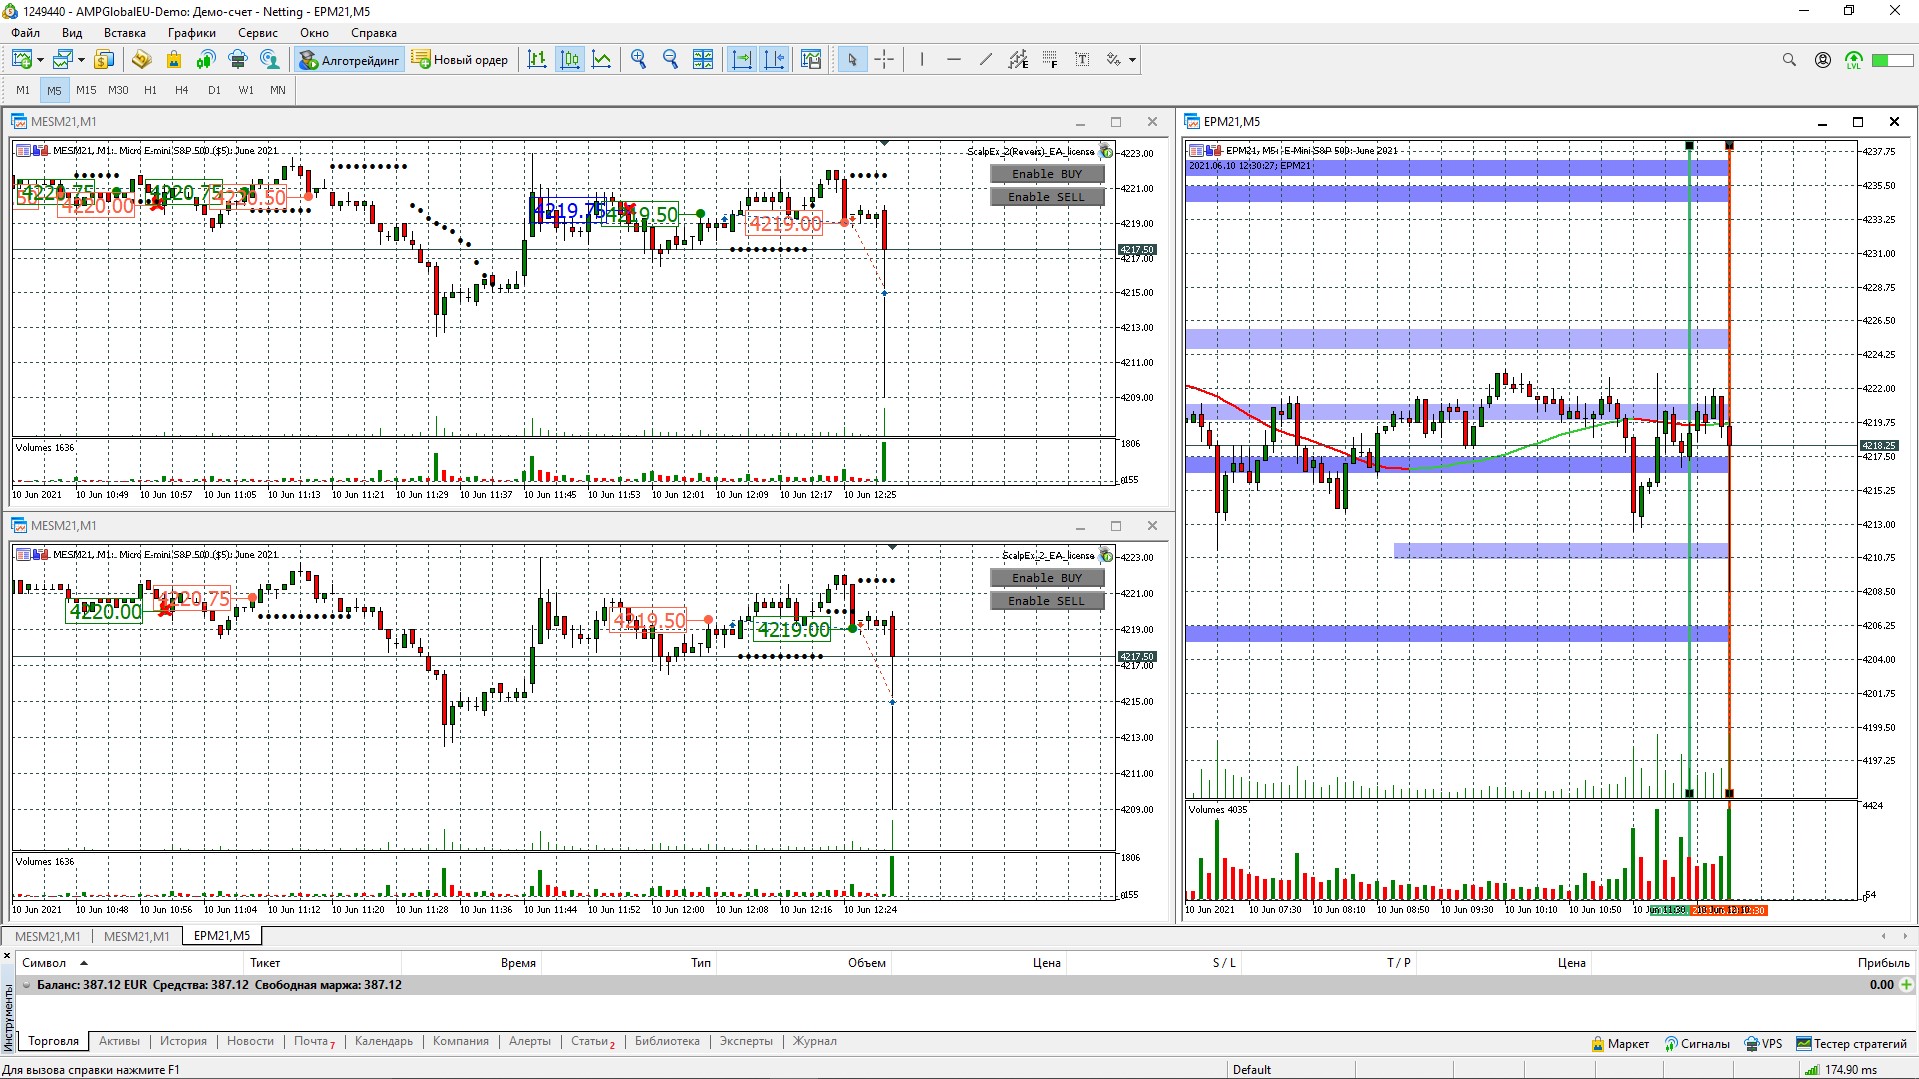The image size is (1919, 1079).
Task: Select the H1 timeframe
Action: [150, 90]
